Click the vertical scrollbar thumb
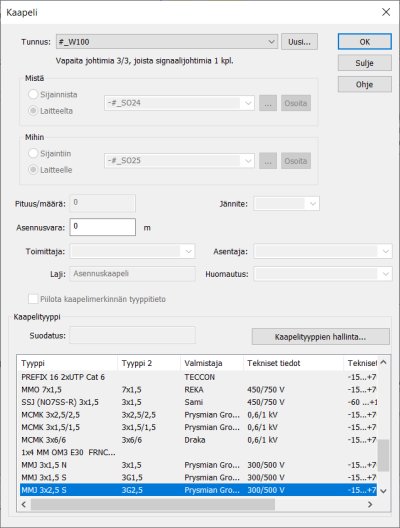The image size is (400, 528). 383,455
